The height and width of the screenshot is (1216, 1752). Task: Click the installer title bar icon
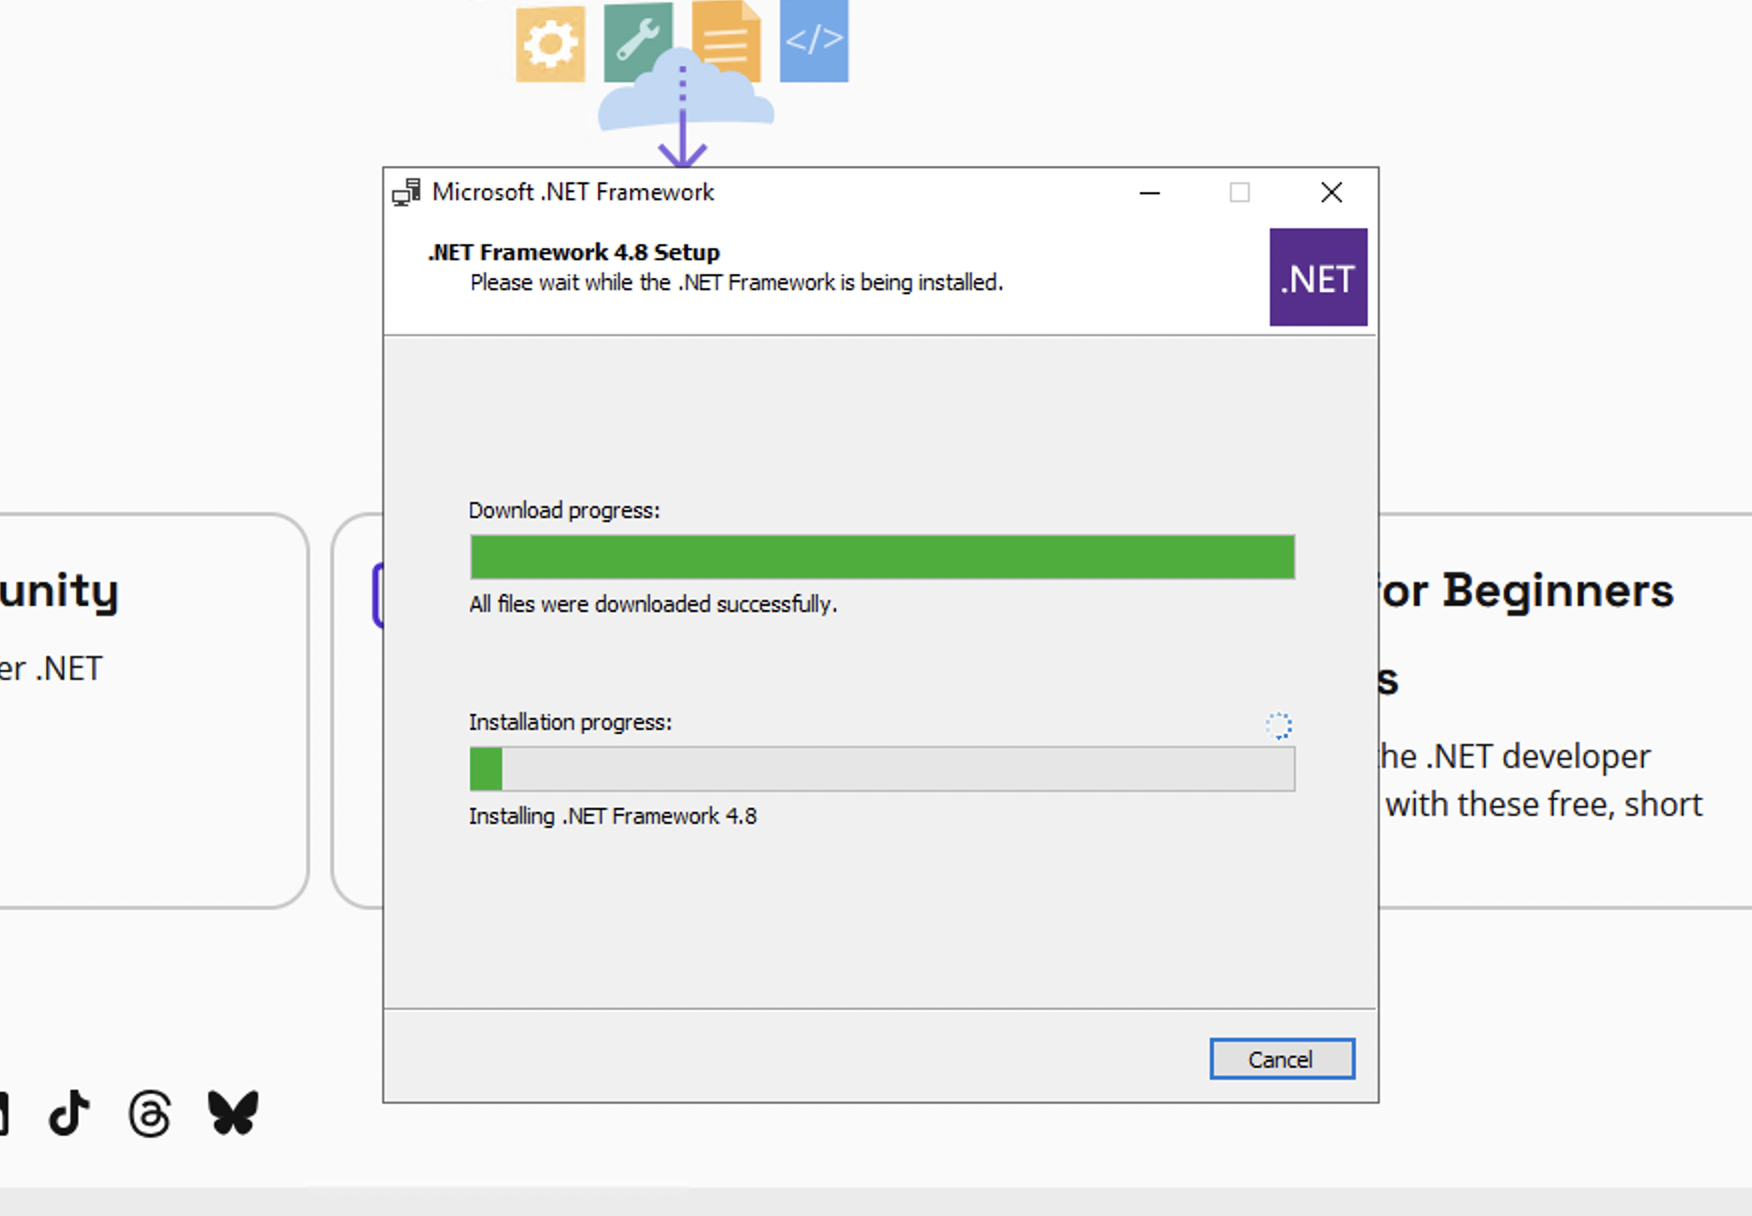[407, 192]
